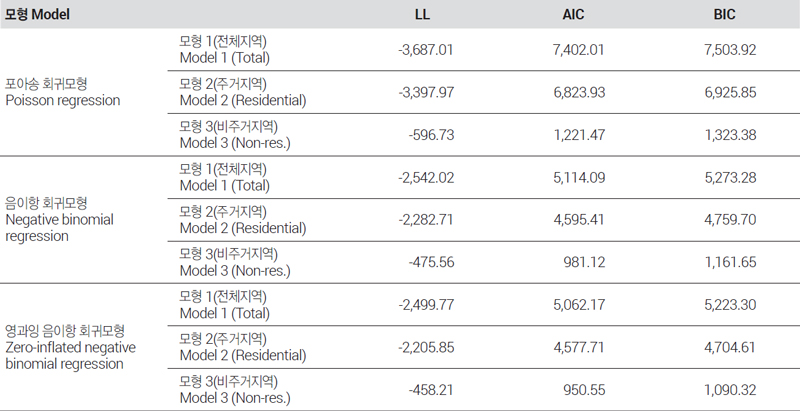The height and width of the screenshot is (411, 800).
Task: Select the AIC value 981.12
Action: 583,261
